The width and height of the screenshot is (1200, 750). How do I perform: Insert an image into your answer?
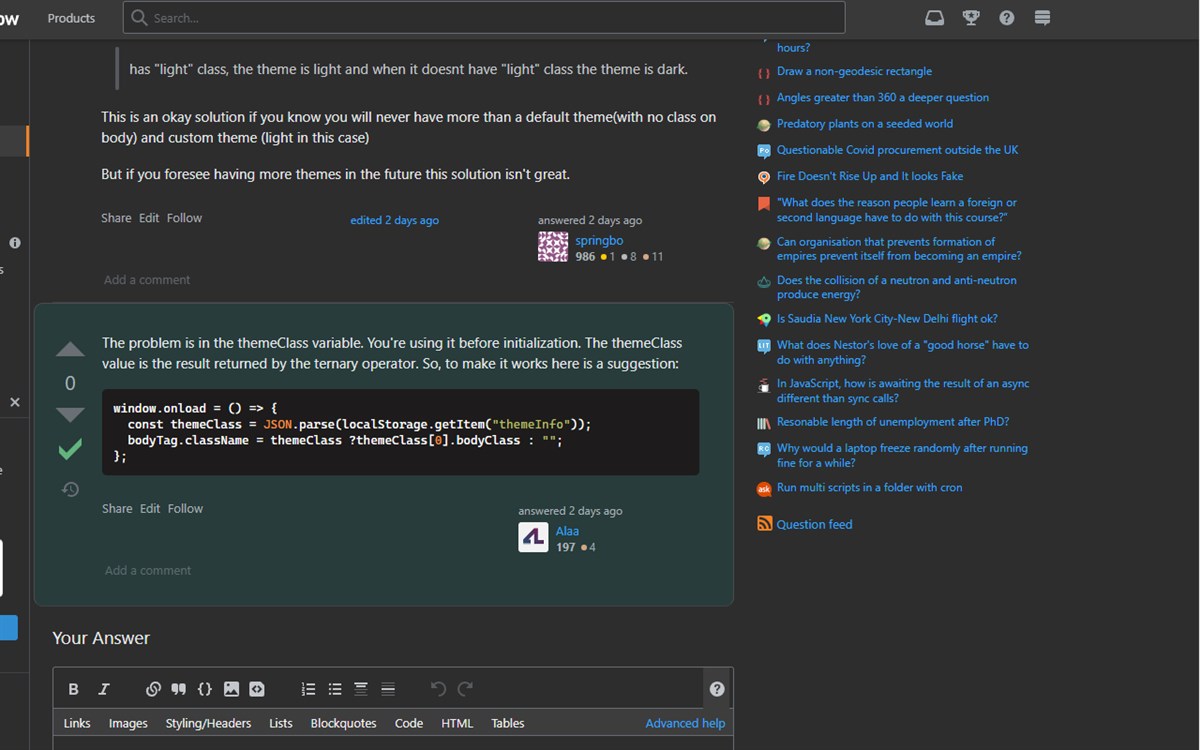pyautogui.click(x=231, y=688)
